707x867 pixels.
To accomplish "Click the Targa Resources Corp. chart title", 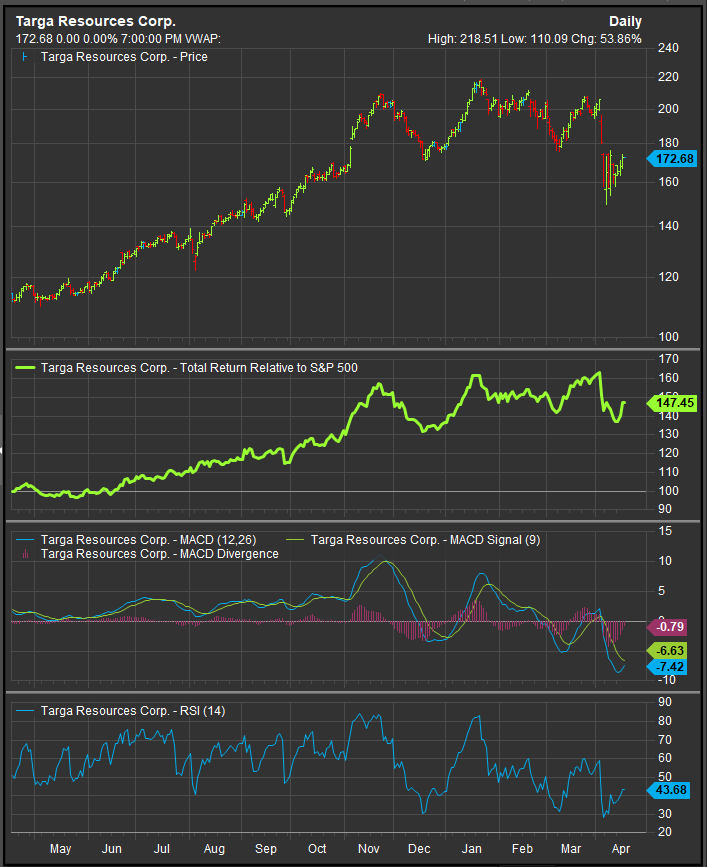I will pos(96,22).
